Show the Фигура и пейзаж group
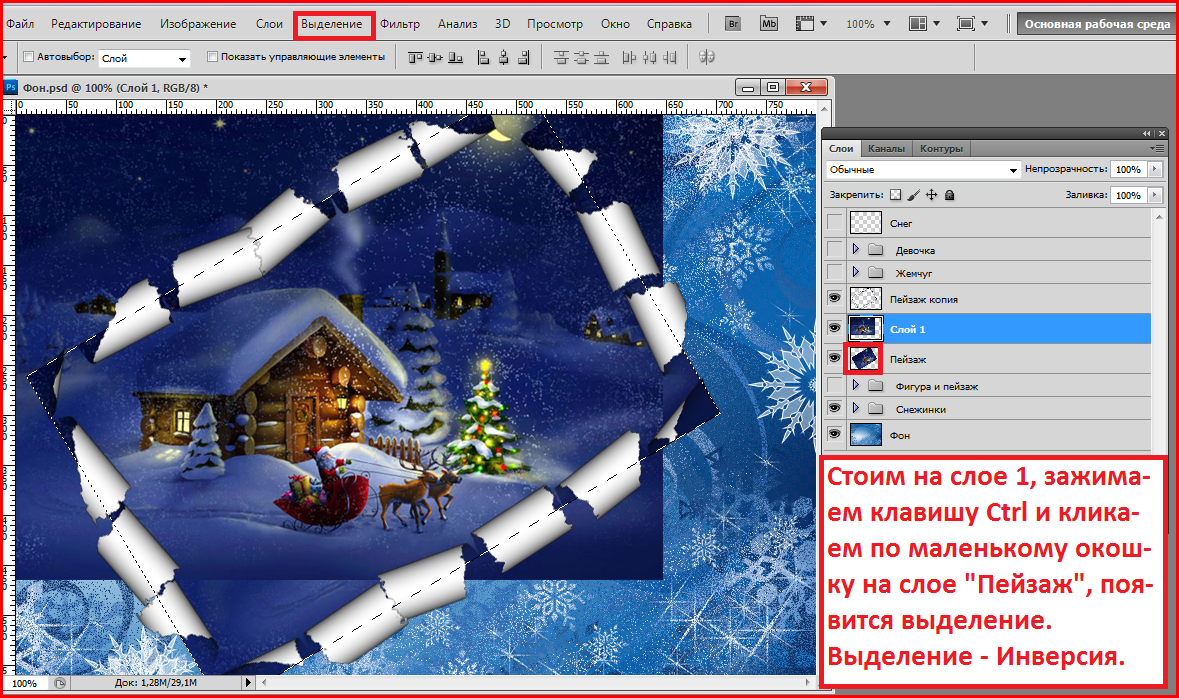 [835, 385]
